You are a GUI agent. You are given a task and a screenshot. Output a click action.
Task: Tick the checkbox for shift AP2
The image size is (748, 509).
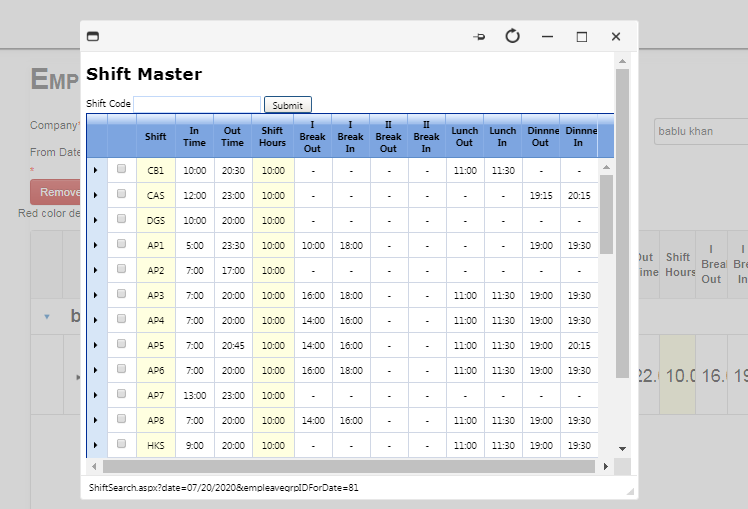click(x=122, y=269)
